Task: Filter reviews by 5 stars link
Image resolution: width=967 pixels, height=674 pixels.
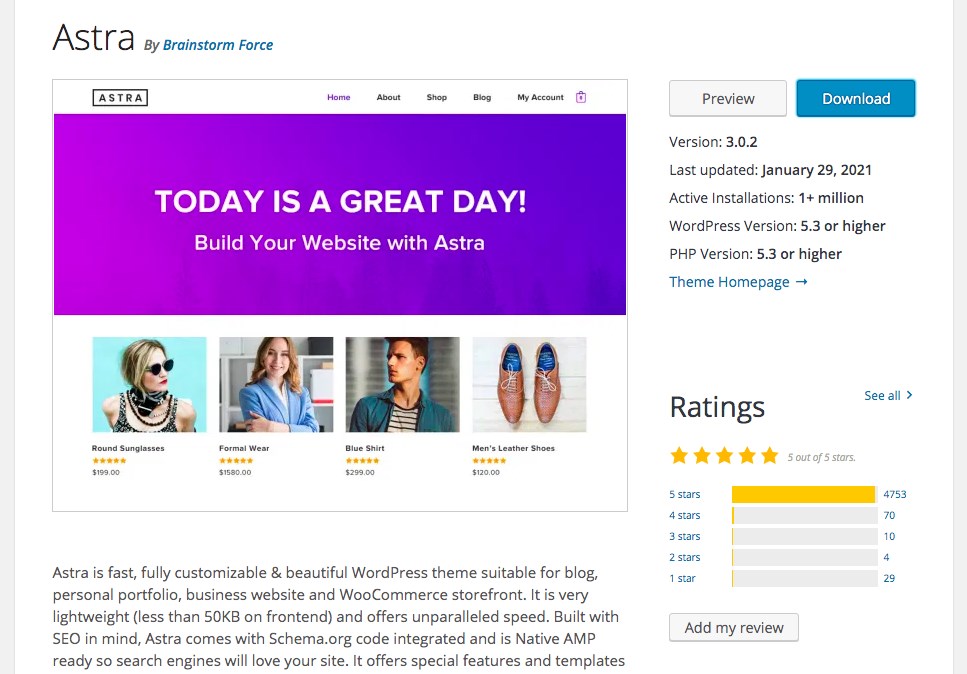Action: coord(685,494)
